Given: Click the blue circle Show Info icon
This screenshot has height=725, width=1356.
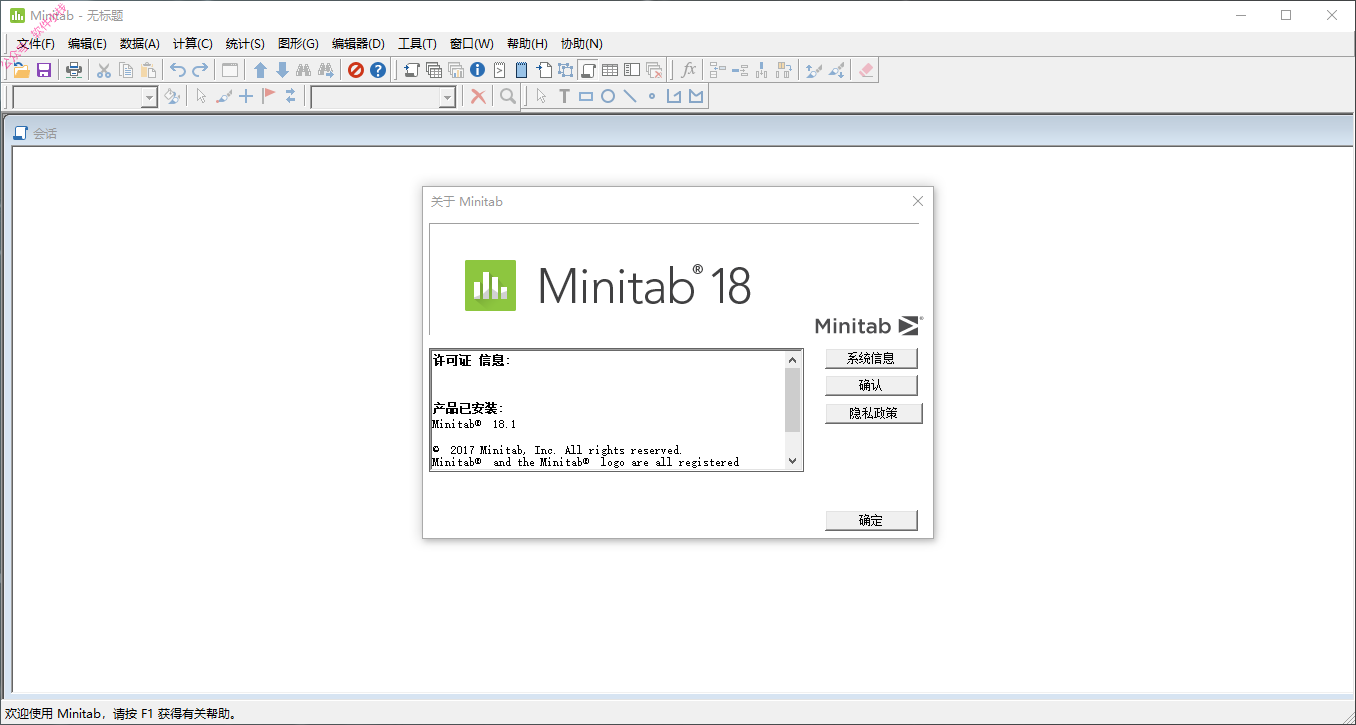Looking at the screenshot, I should tap(478, 70).
